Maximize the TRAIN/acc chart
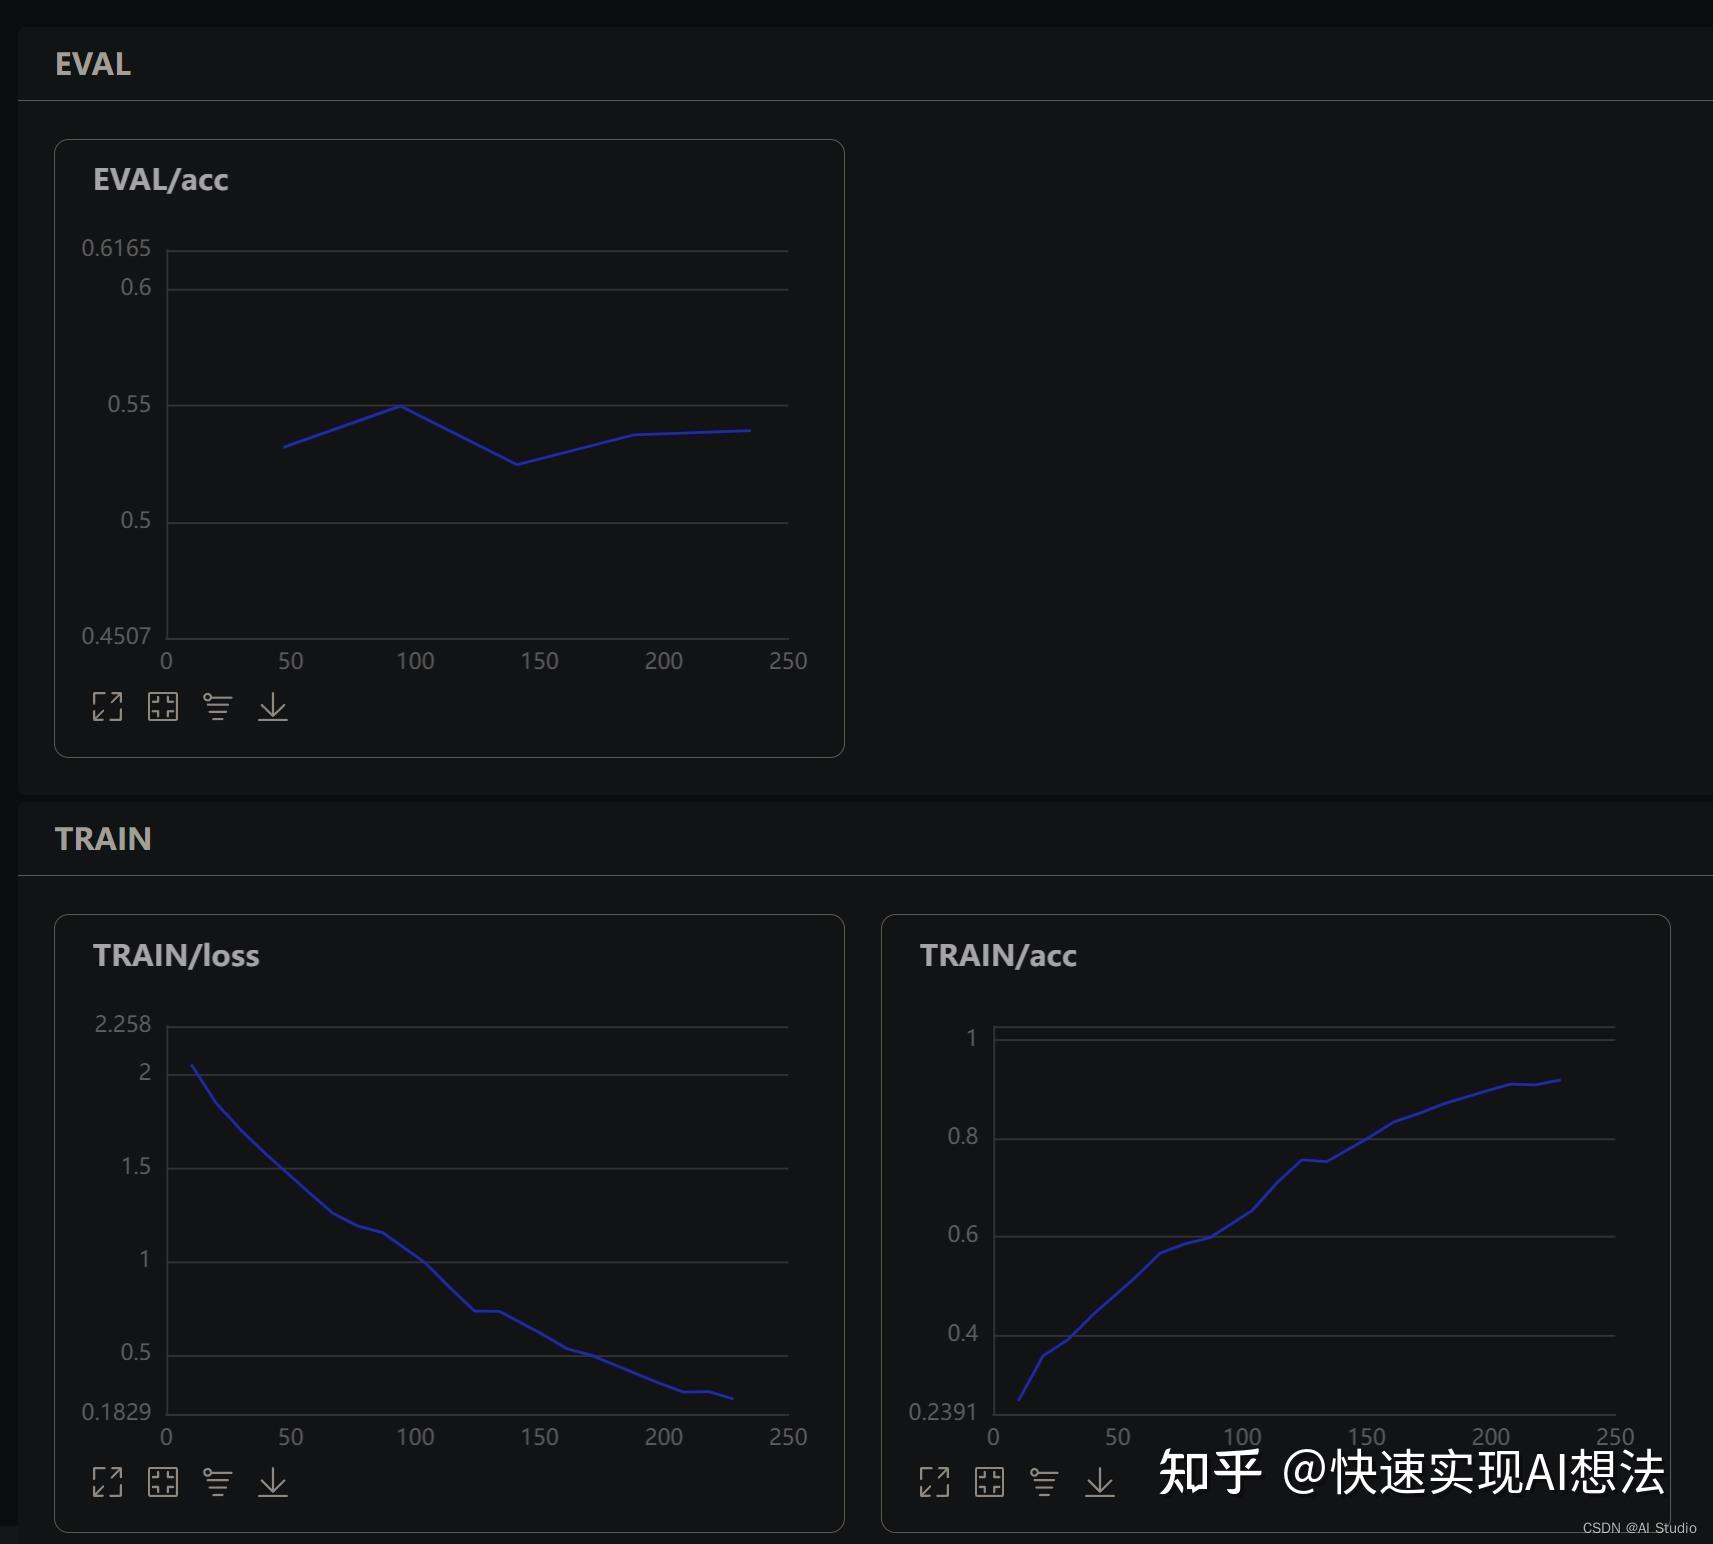 [934, 1482]
